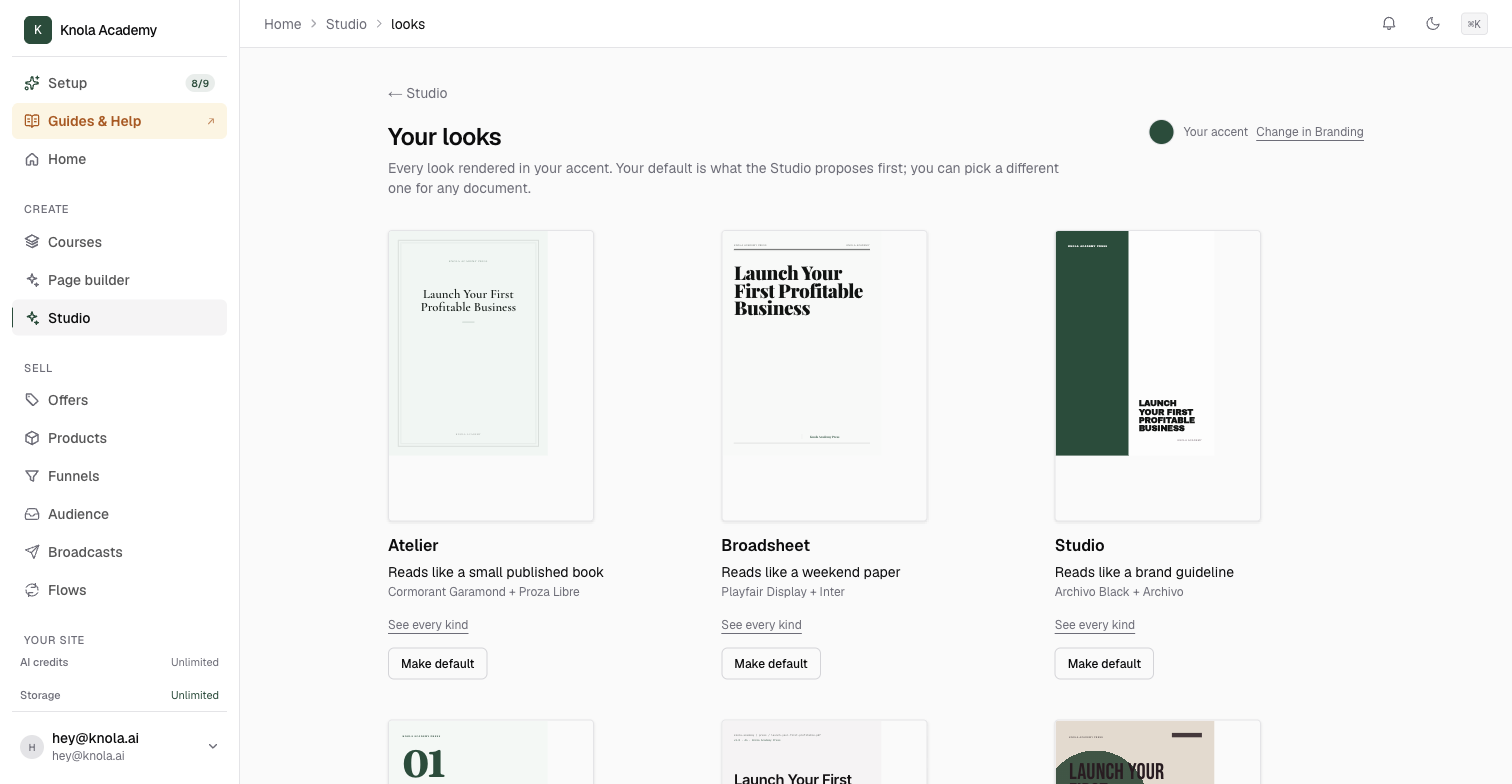Open the beige LAUNCH YOUR look thumbnail

pyautogui.click(x=1157, y=752)
